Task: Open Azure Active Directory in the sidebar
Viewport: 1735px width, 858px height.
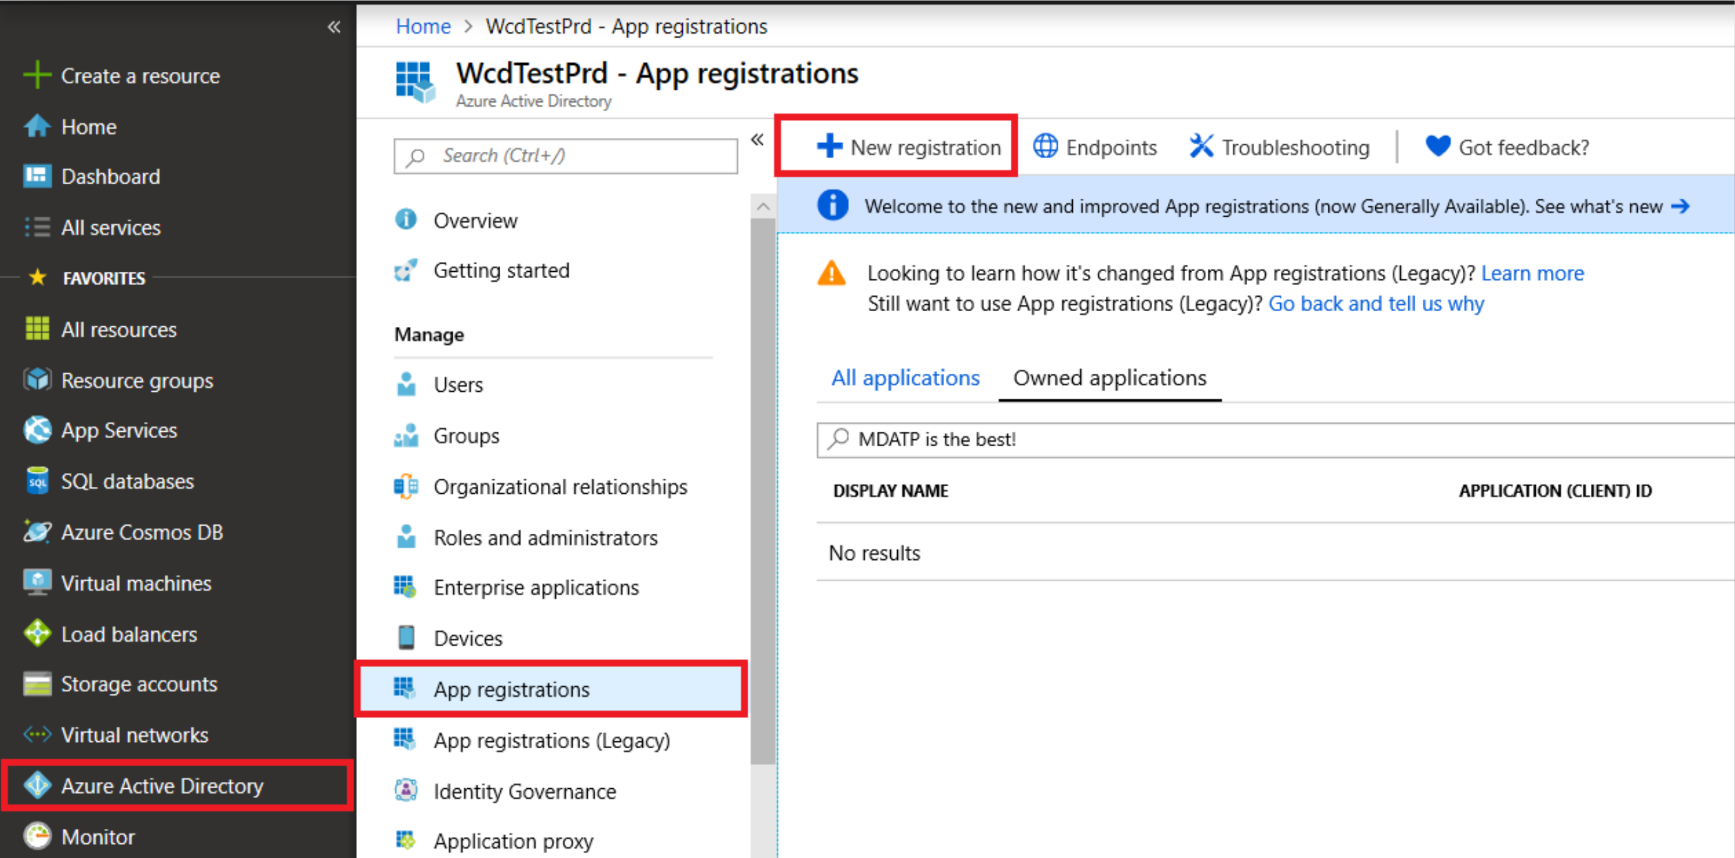Action: tap(162, 786)
